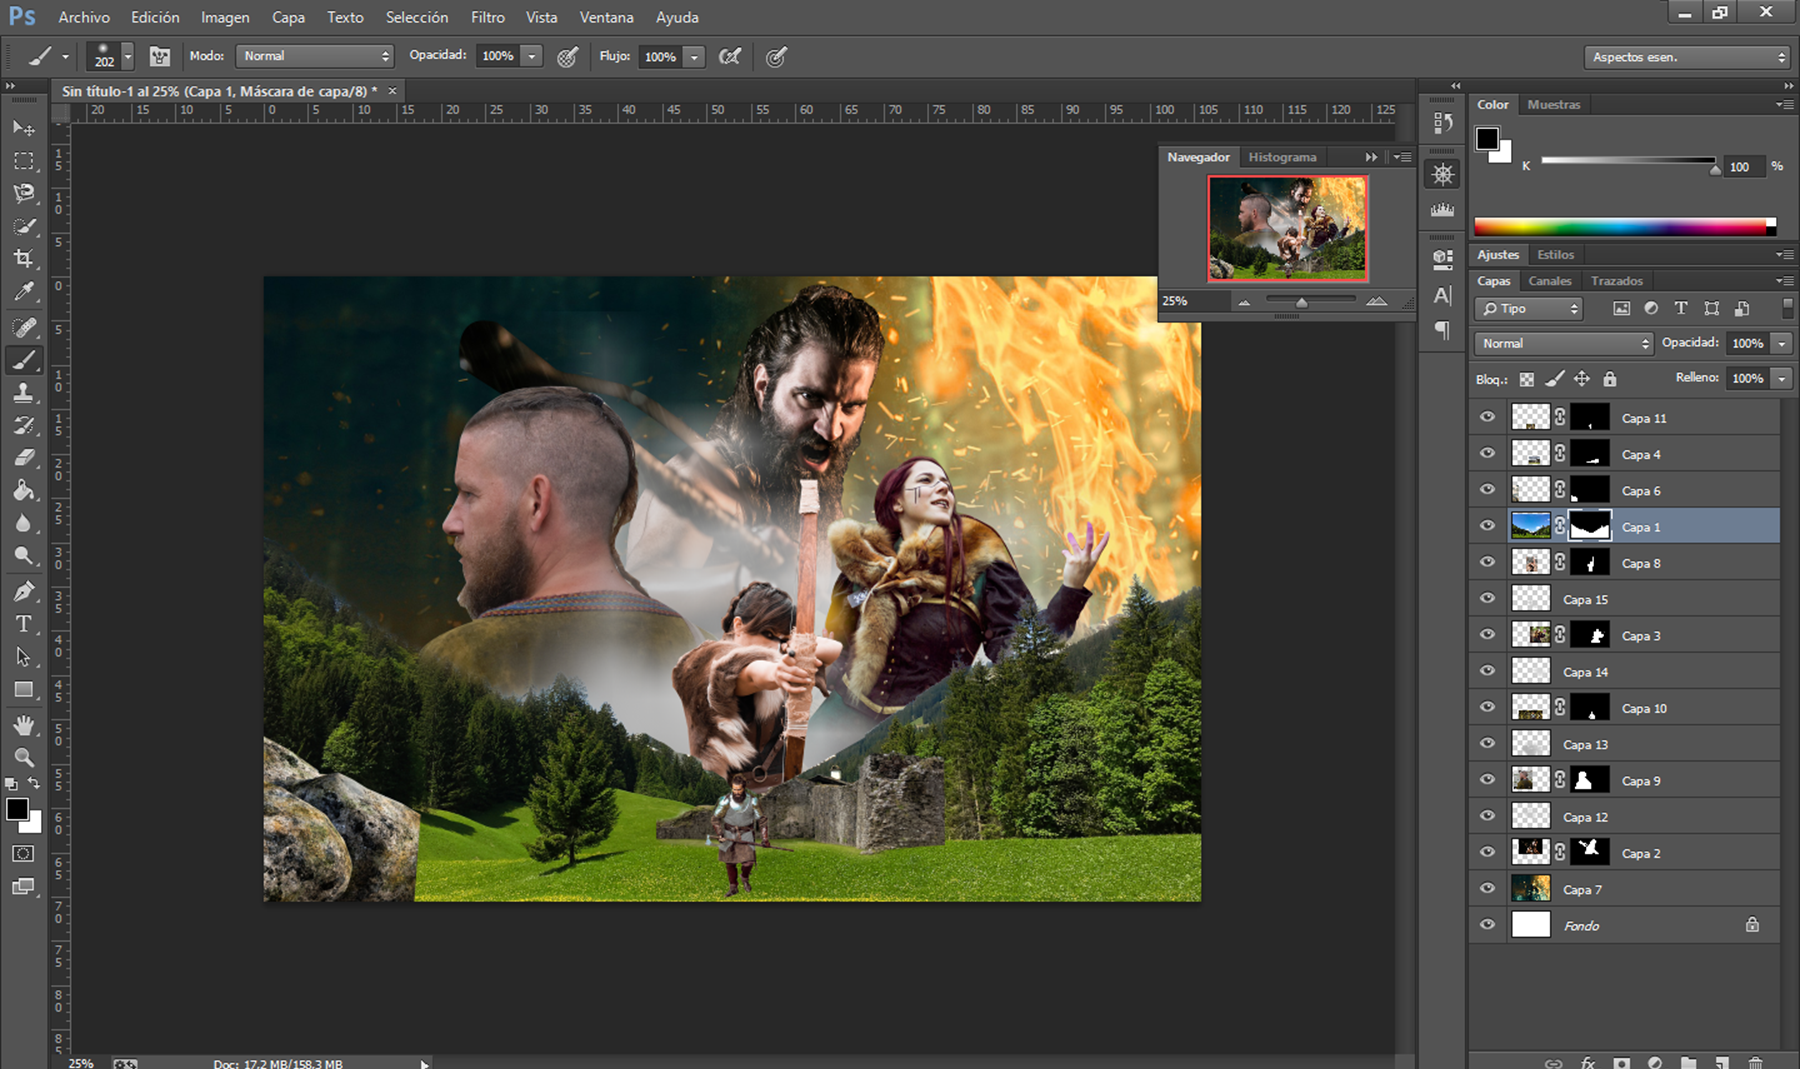Toggle visibility of Capa 3 layer
1800x1069 pixels.
click(x=1487, y=635)
